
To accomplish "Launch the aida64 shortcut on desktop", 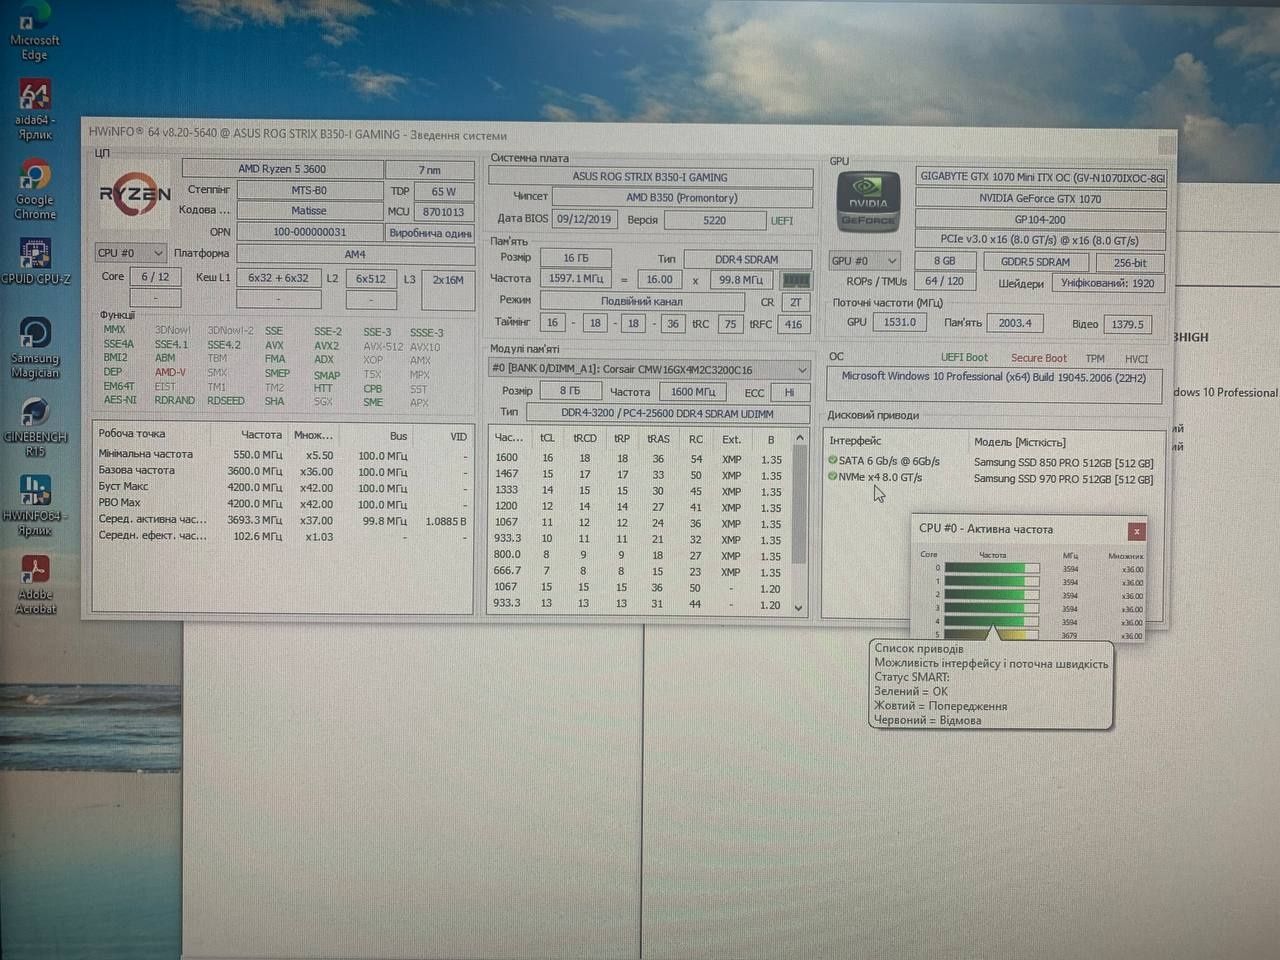I will coord(34,109).
